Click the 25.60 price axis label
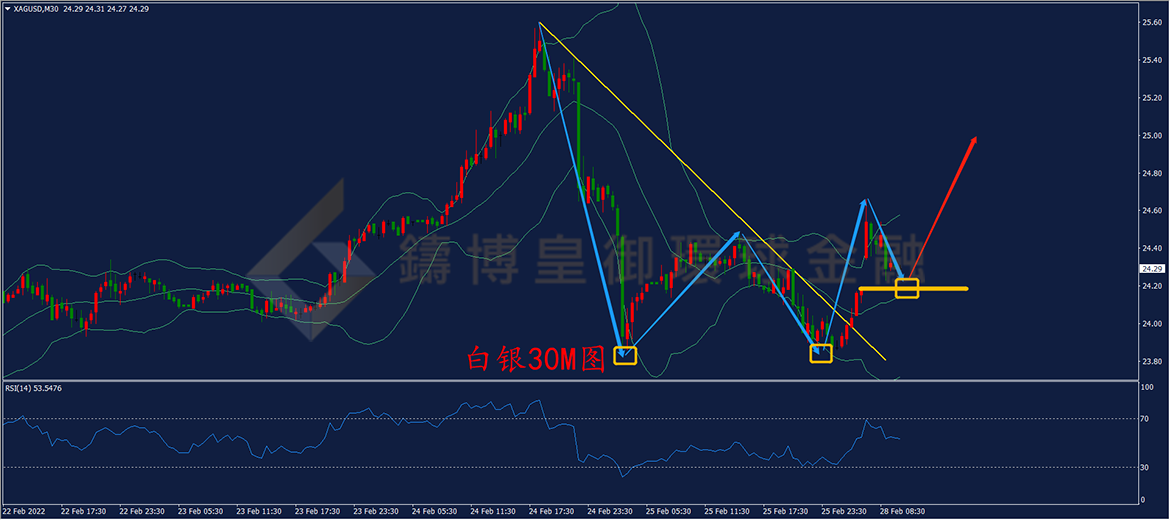Screen dimensions: 1170x520 coord(1151,23)
